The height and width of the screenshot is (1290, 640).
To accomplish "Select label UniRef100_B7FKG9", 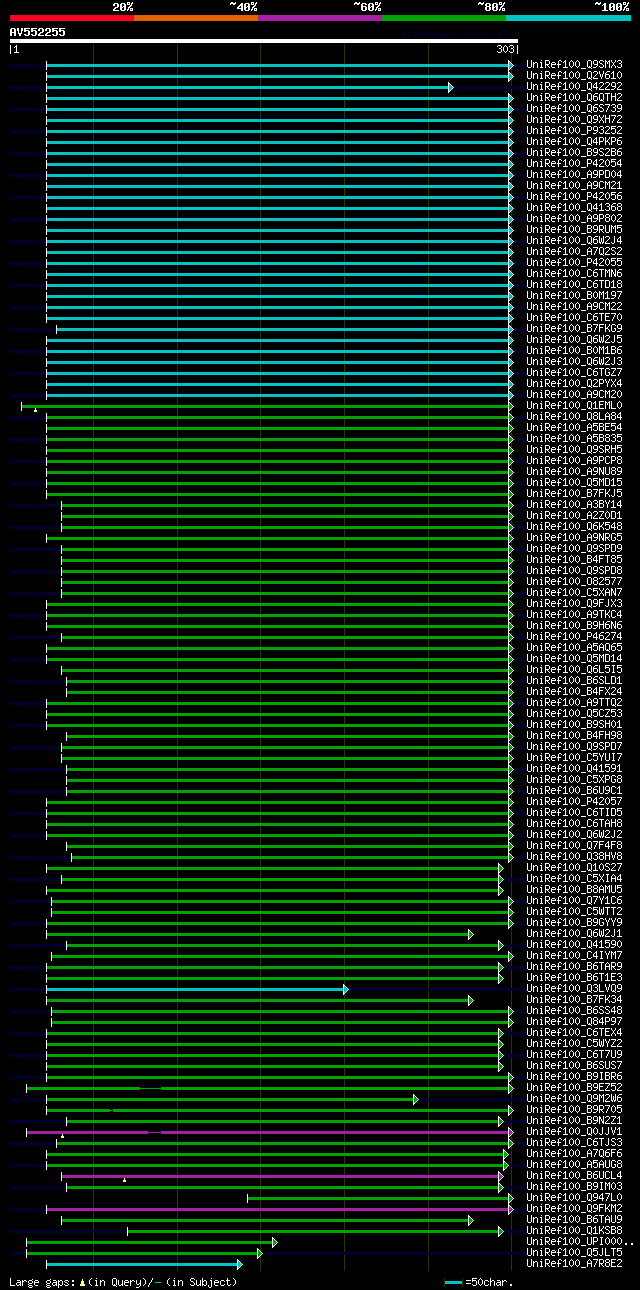I will 574,329.
